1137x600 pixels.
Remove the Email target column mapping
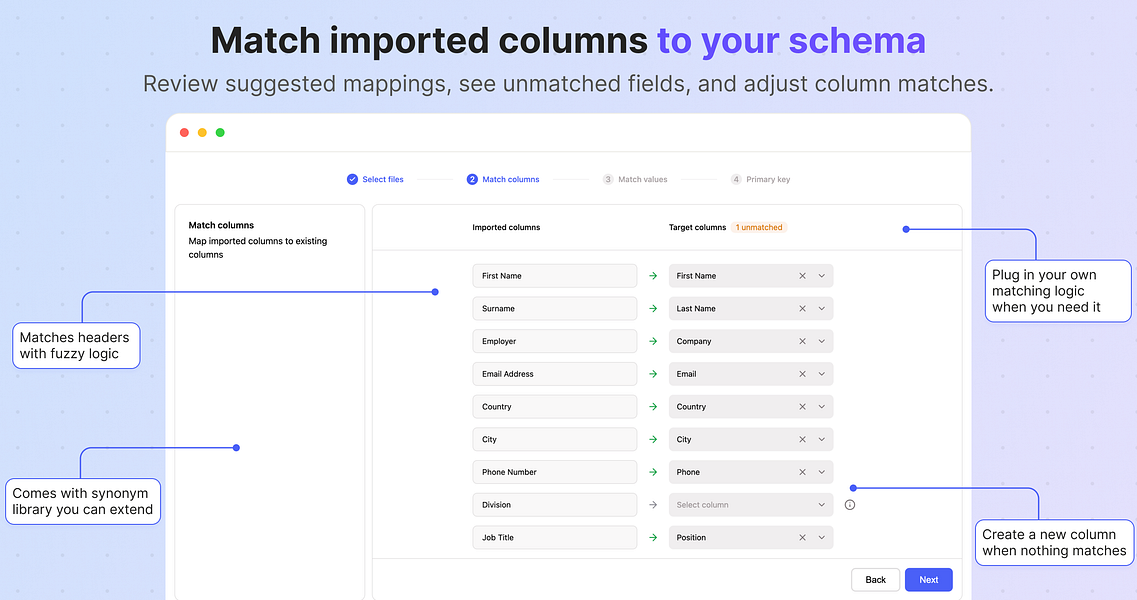tap(802, 374)
